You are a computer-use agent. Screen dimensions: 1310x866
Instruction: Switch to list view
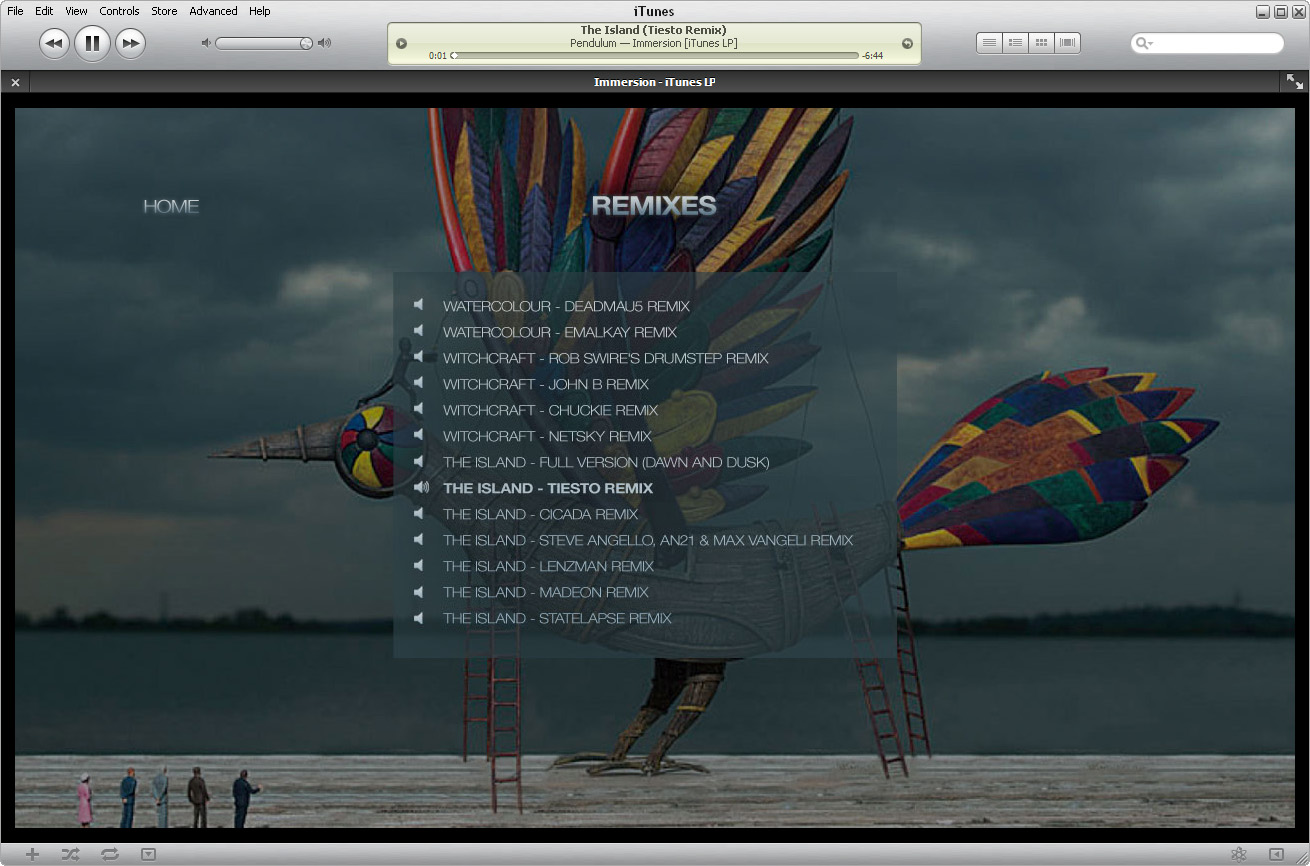point(989,43)
